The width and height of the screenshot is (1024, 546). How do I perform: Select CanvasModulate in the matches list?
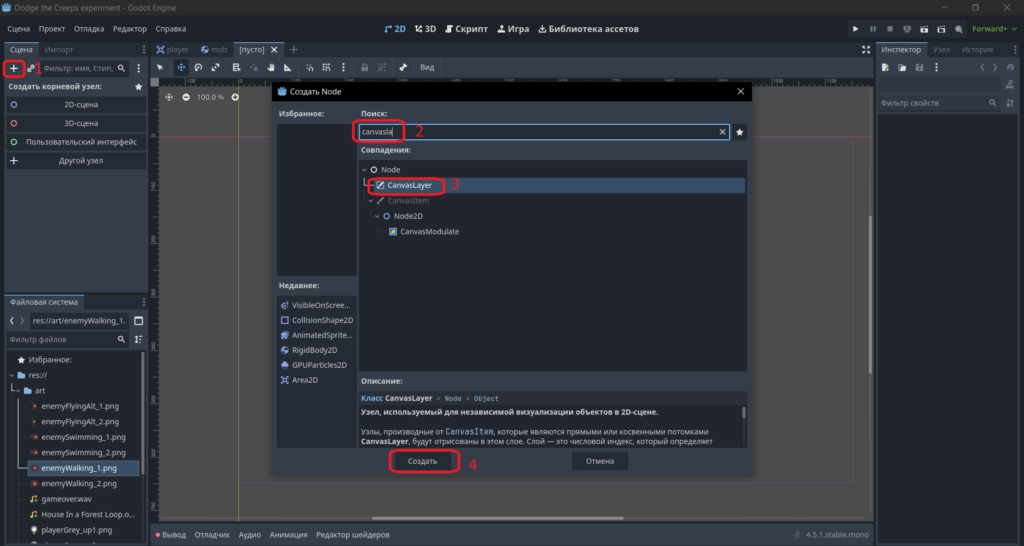click(429, 232)
